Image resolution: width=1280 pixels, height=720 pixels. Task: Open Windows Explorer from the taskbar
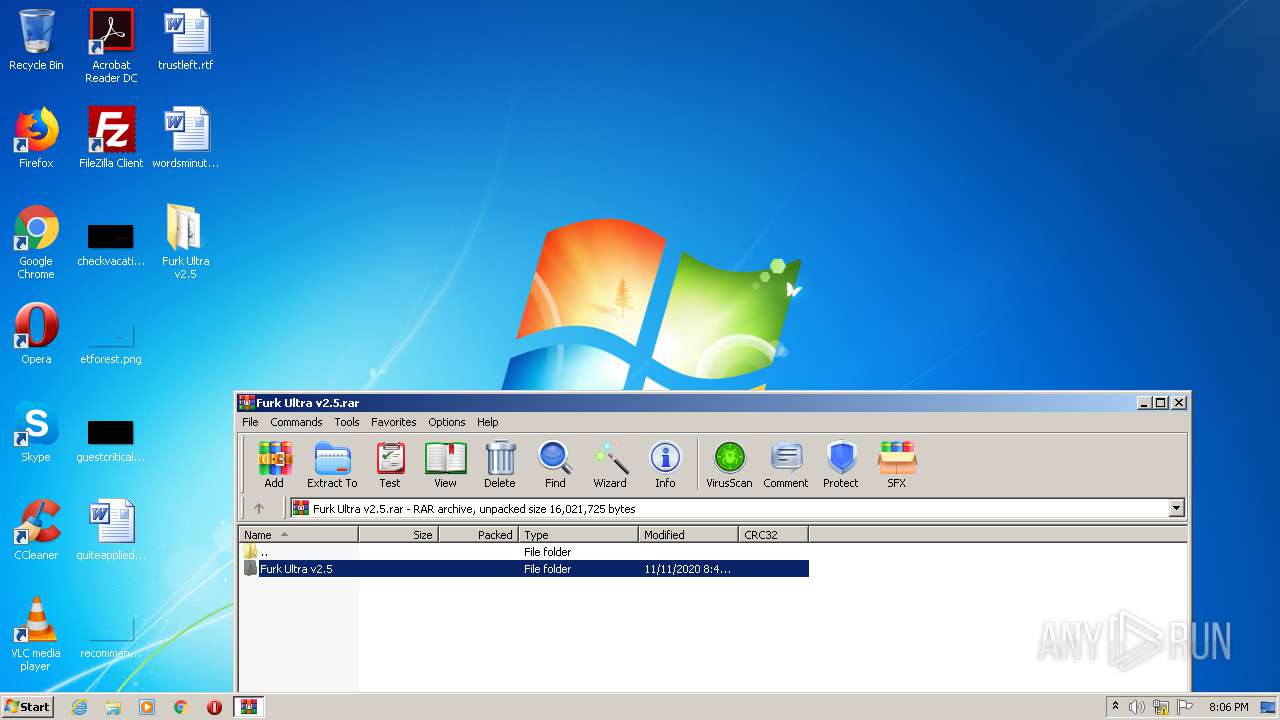113,707
